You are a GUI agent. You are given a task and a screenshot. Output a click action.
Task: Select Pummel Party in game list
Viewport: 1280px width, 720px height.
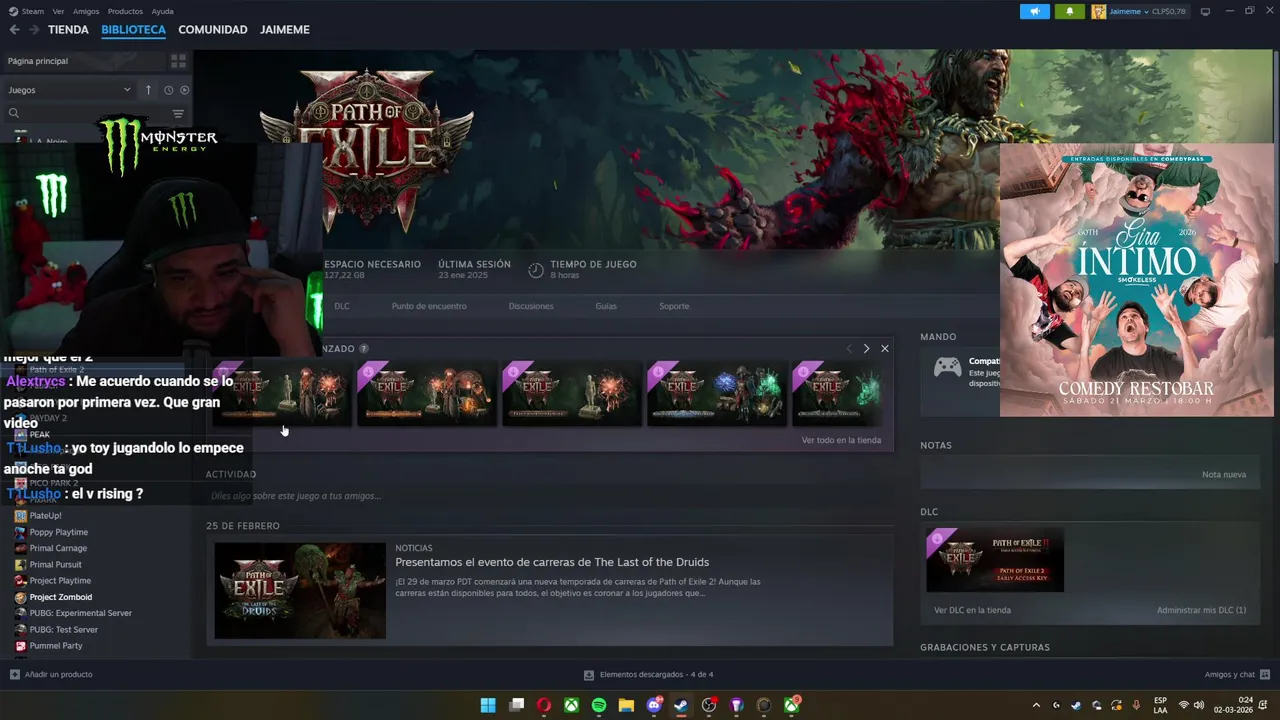(56, 646)
